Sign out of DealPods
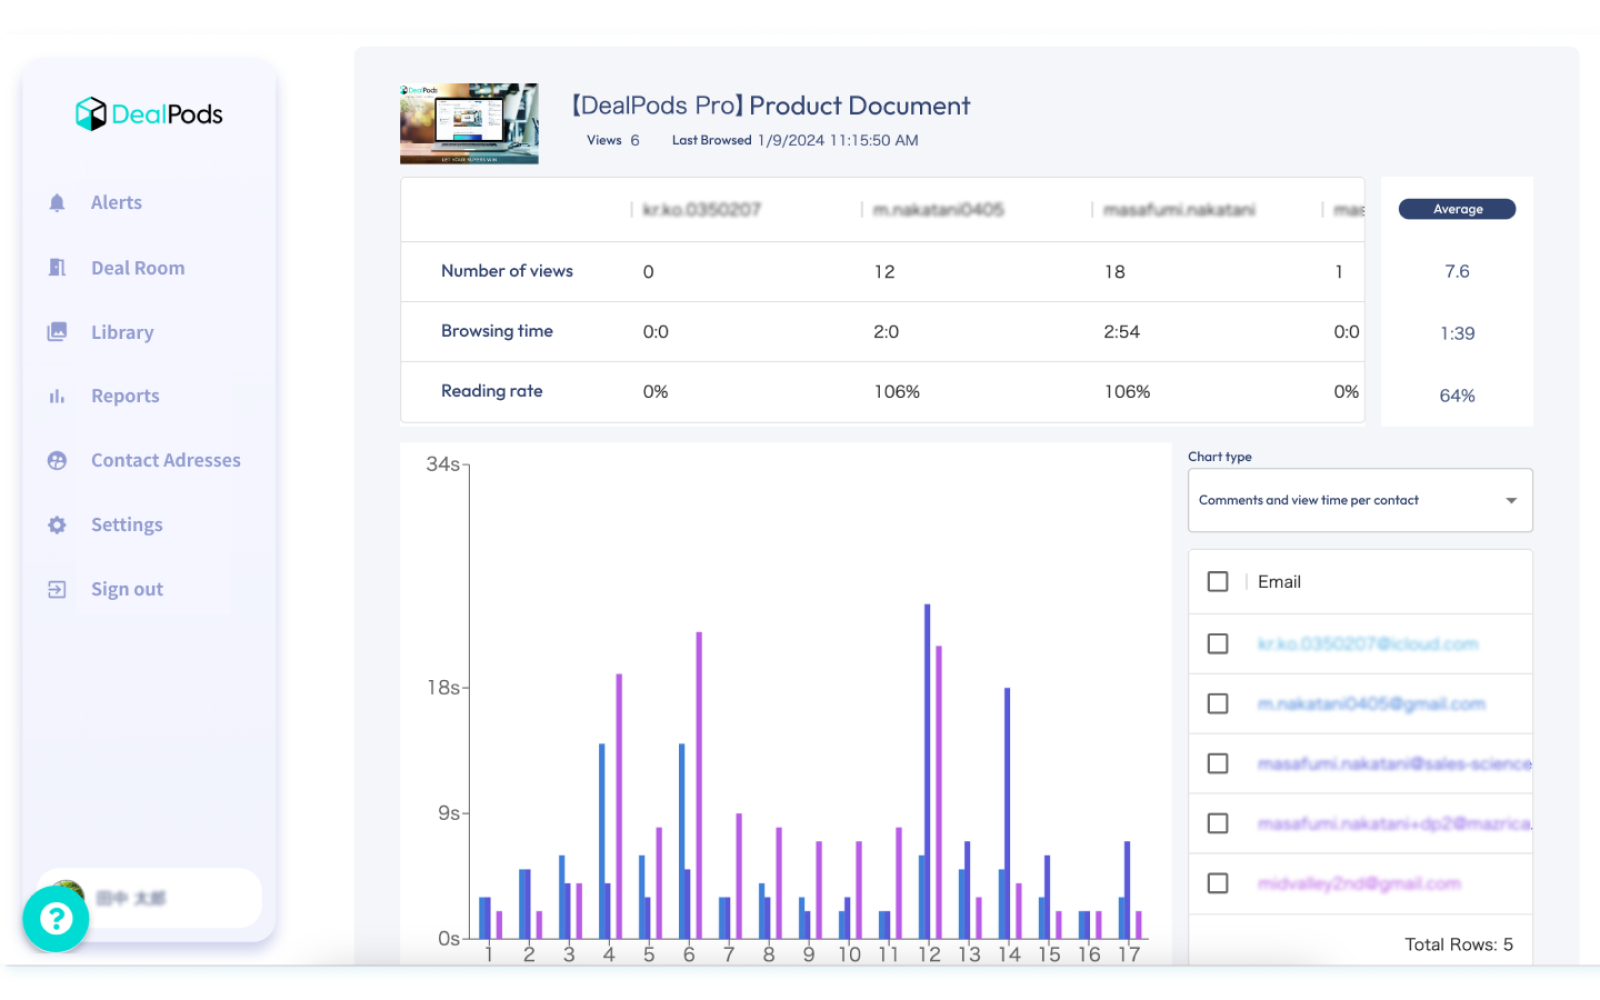1600x1000 pixels. 127,589
